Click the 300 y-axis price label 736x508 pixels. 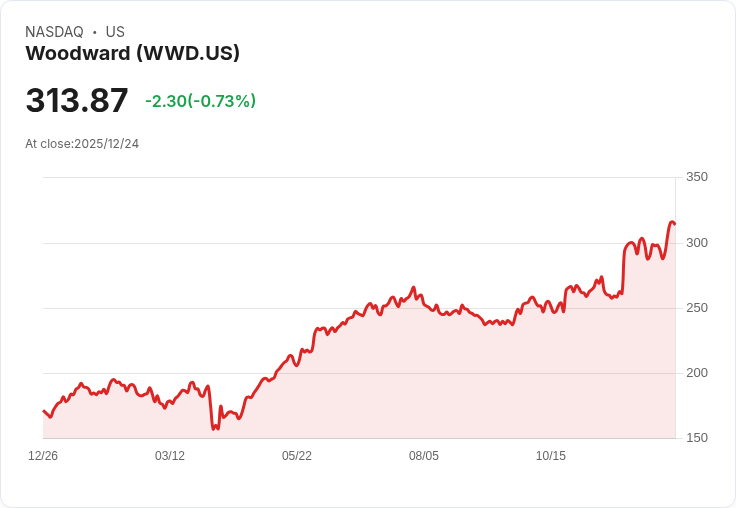point(697,243)
